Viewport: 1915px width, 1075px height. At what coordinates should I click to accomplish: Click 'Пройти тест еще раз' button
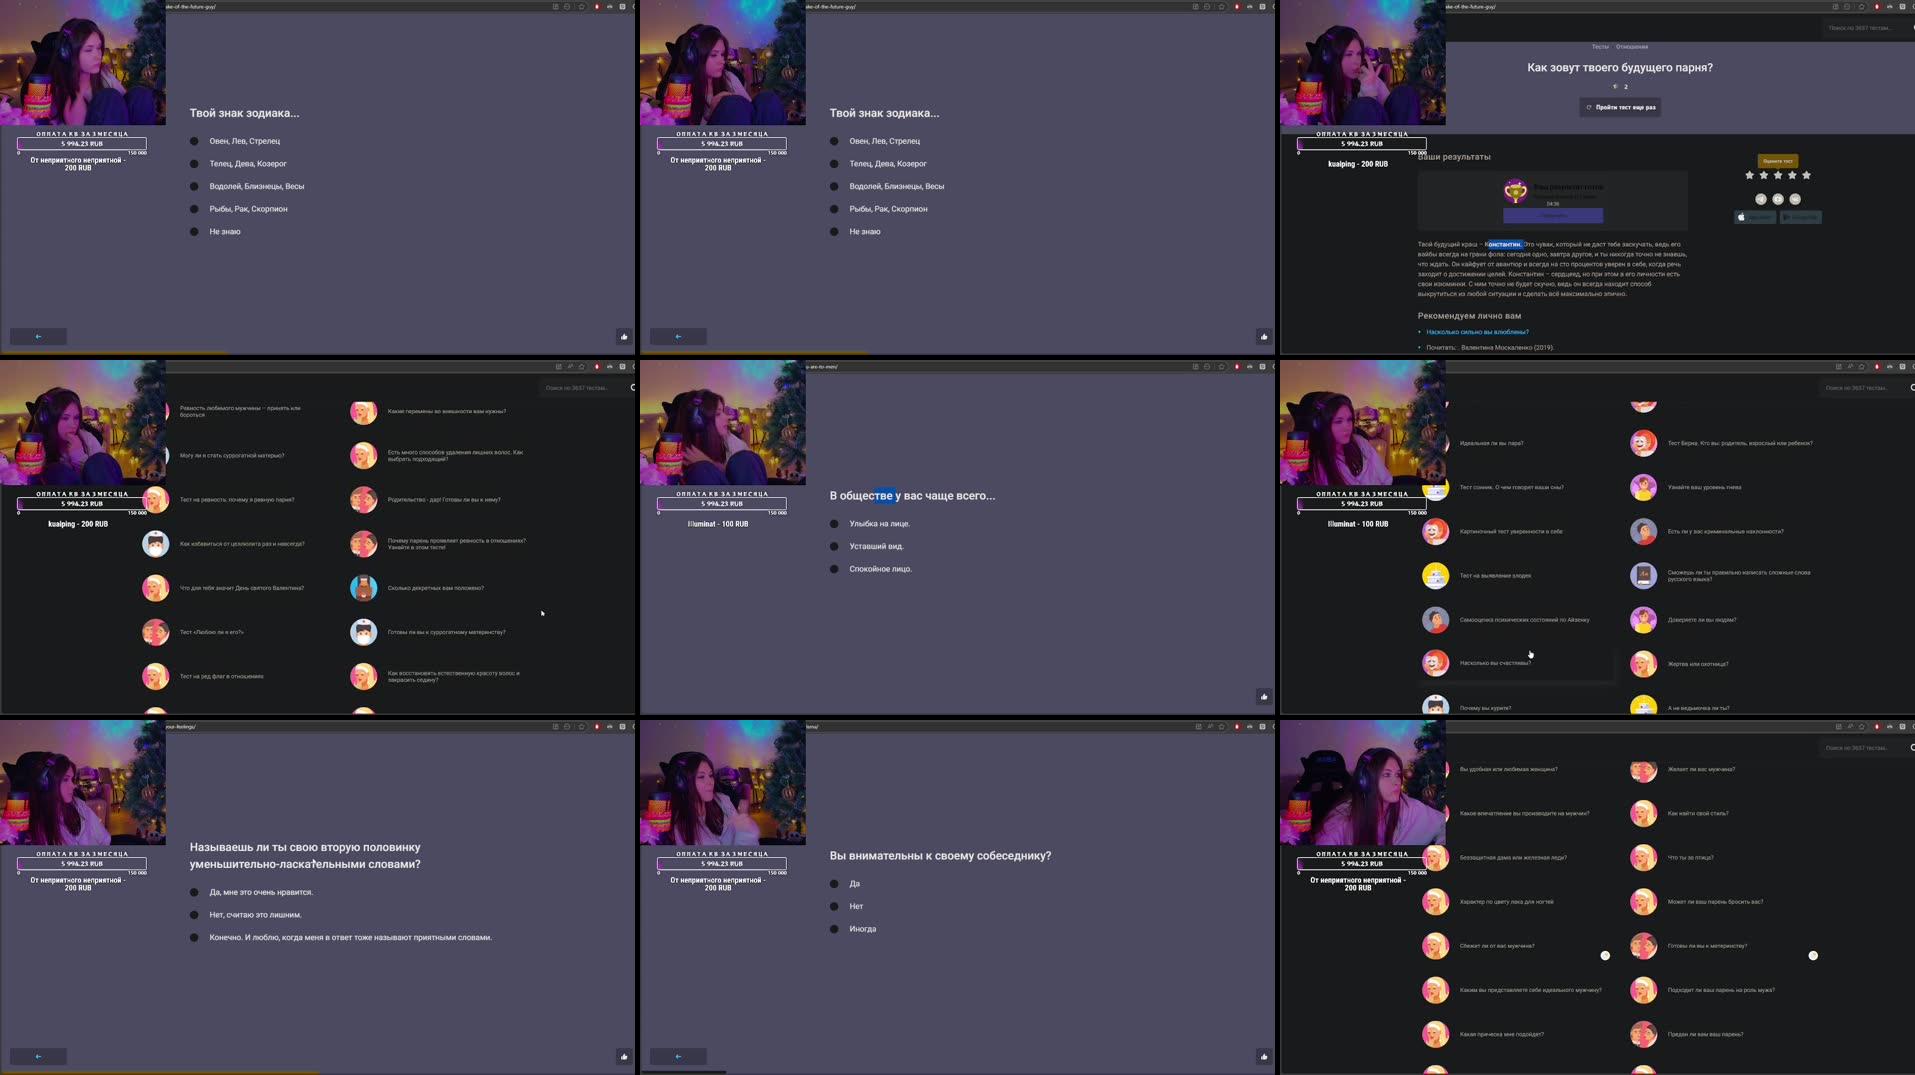[1621, 107]
